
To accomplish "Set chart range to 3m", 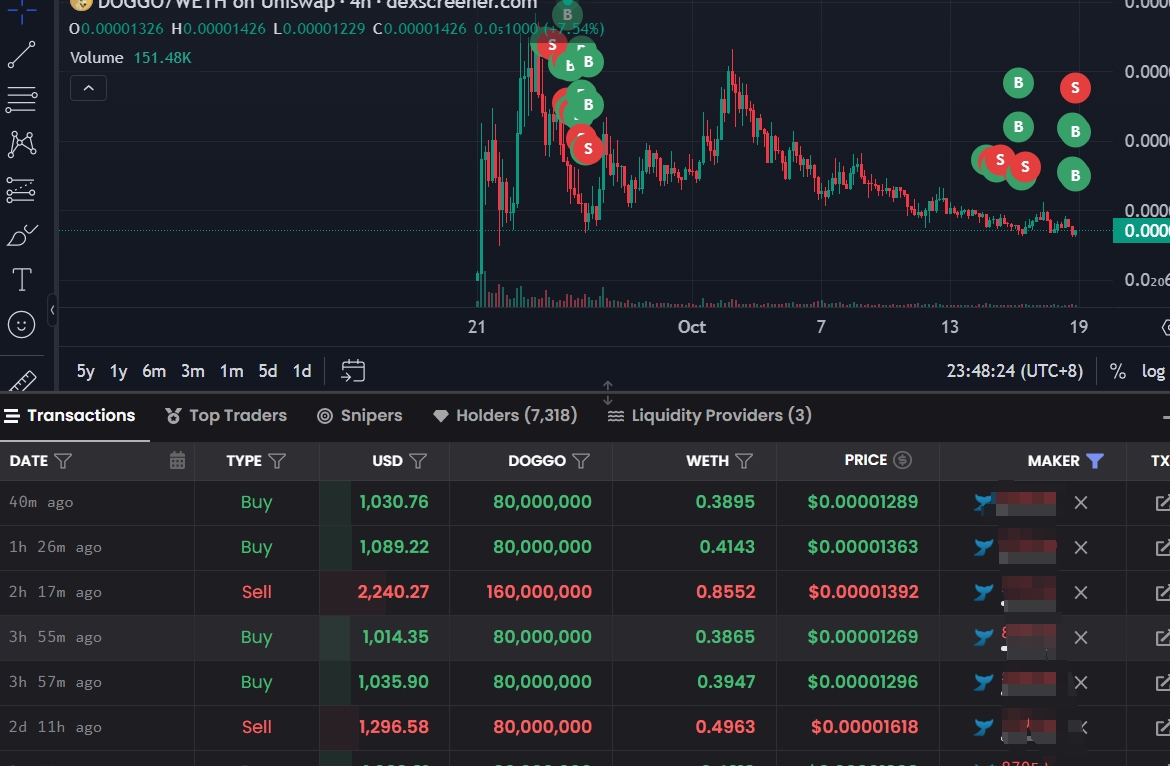I will click(193, 371).
